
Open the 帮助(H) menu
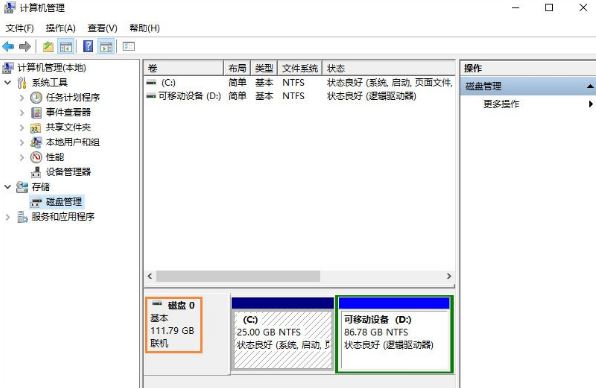tap(144, 28)
